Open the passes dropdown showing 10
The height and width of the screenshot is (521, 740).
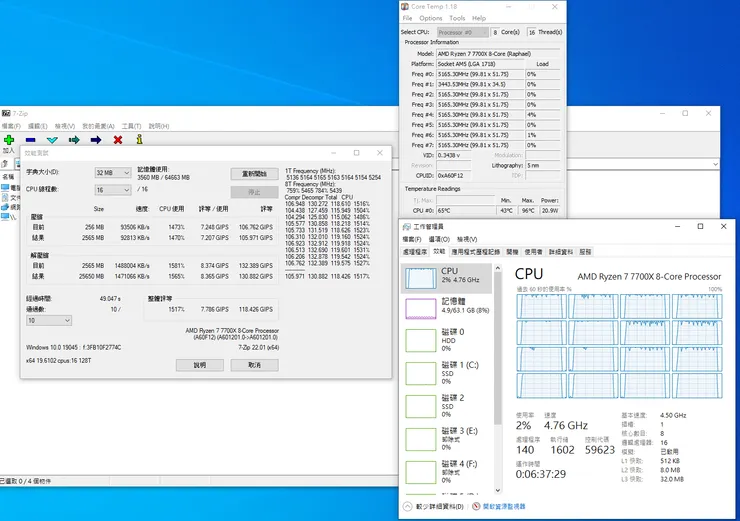click(49, 321)
